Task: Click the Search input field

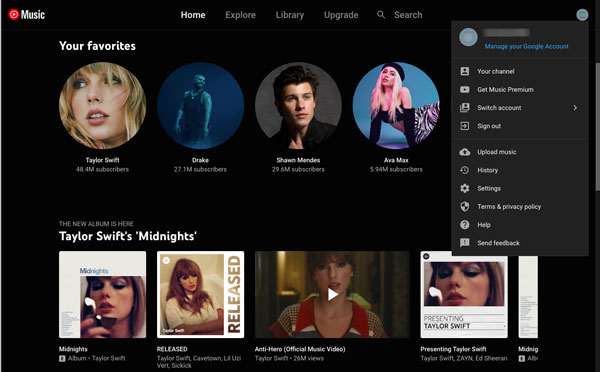Action: pos(408,15)
